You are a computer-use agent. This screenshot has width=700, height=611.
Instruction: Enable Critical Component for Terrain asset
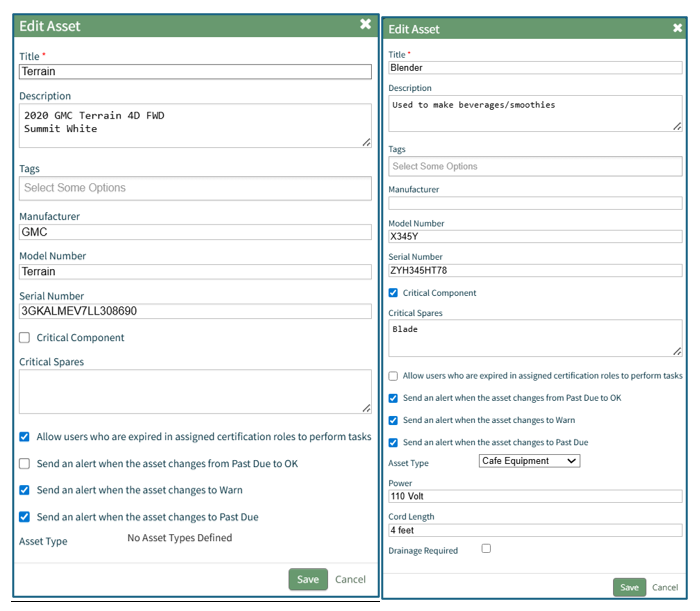pyautogui.click(x=25, y=338)
